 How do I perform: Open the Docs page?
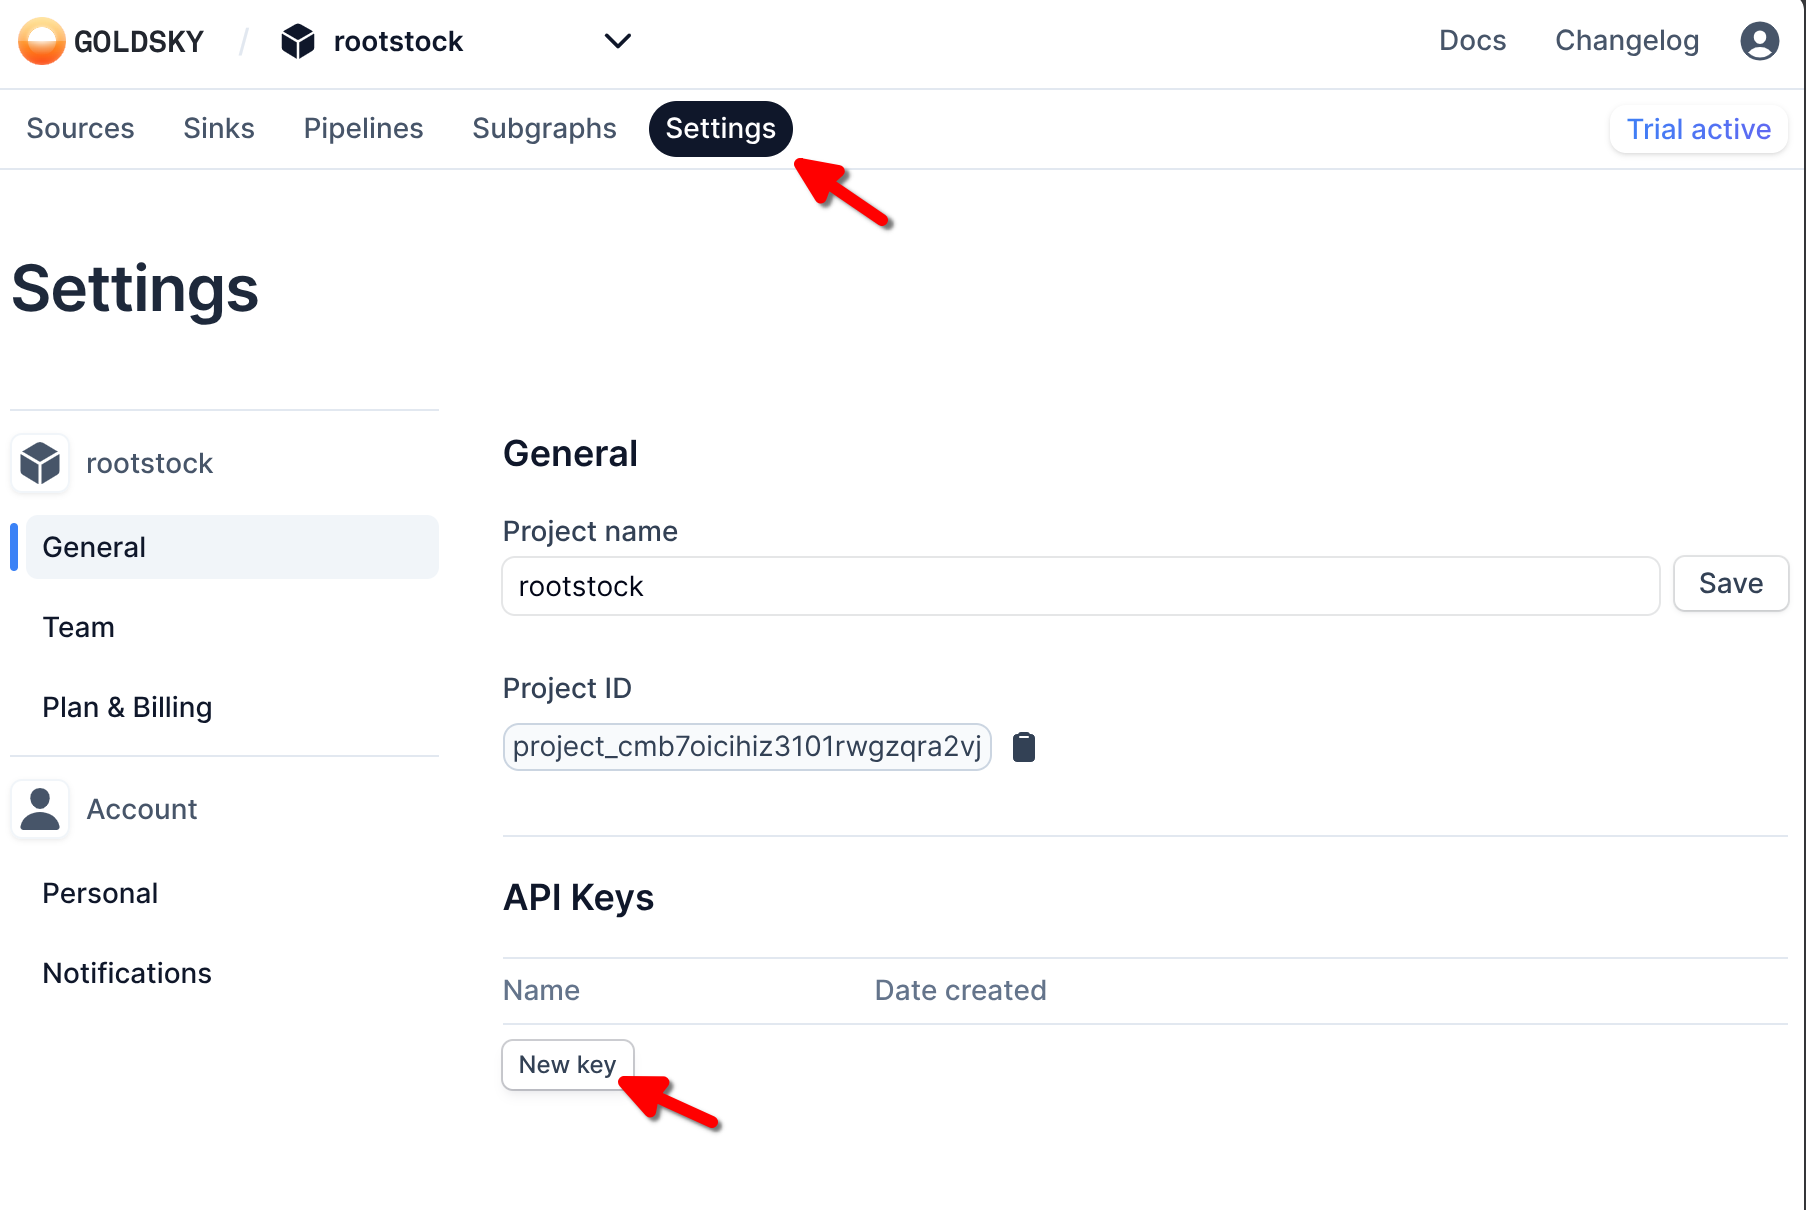tap(1472, 41)
